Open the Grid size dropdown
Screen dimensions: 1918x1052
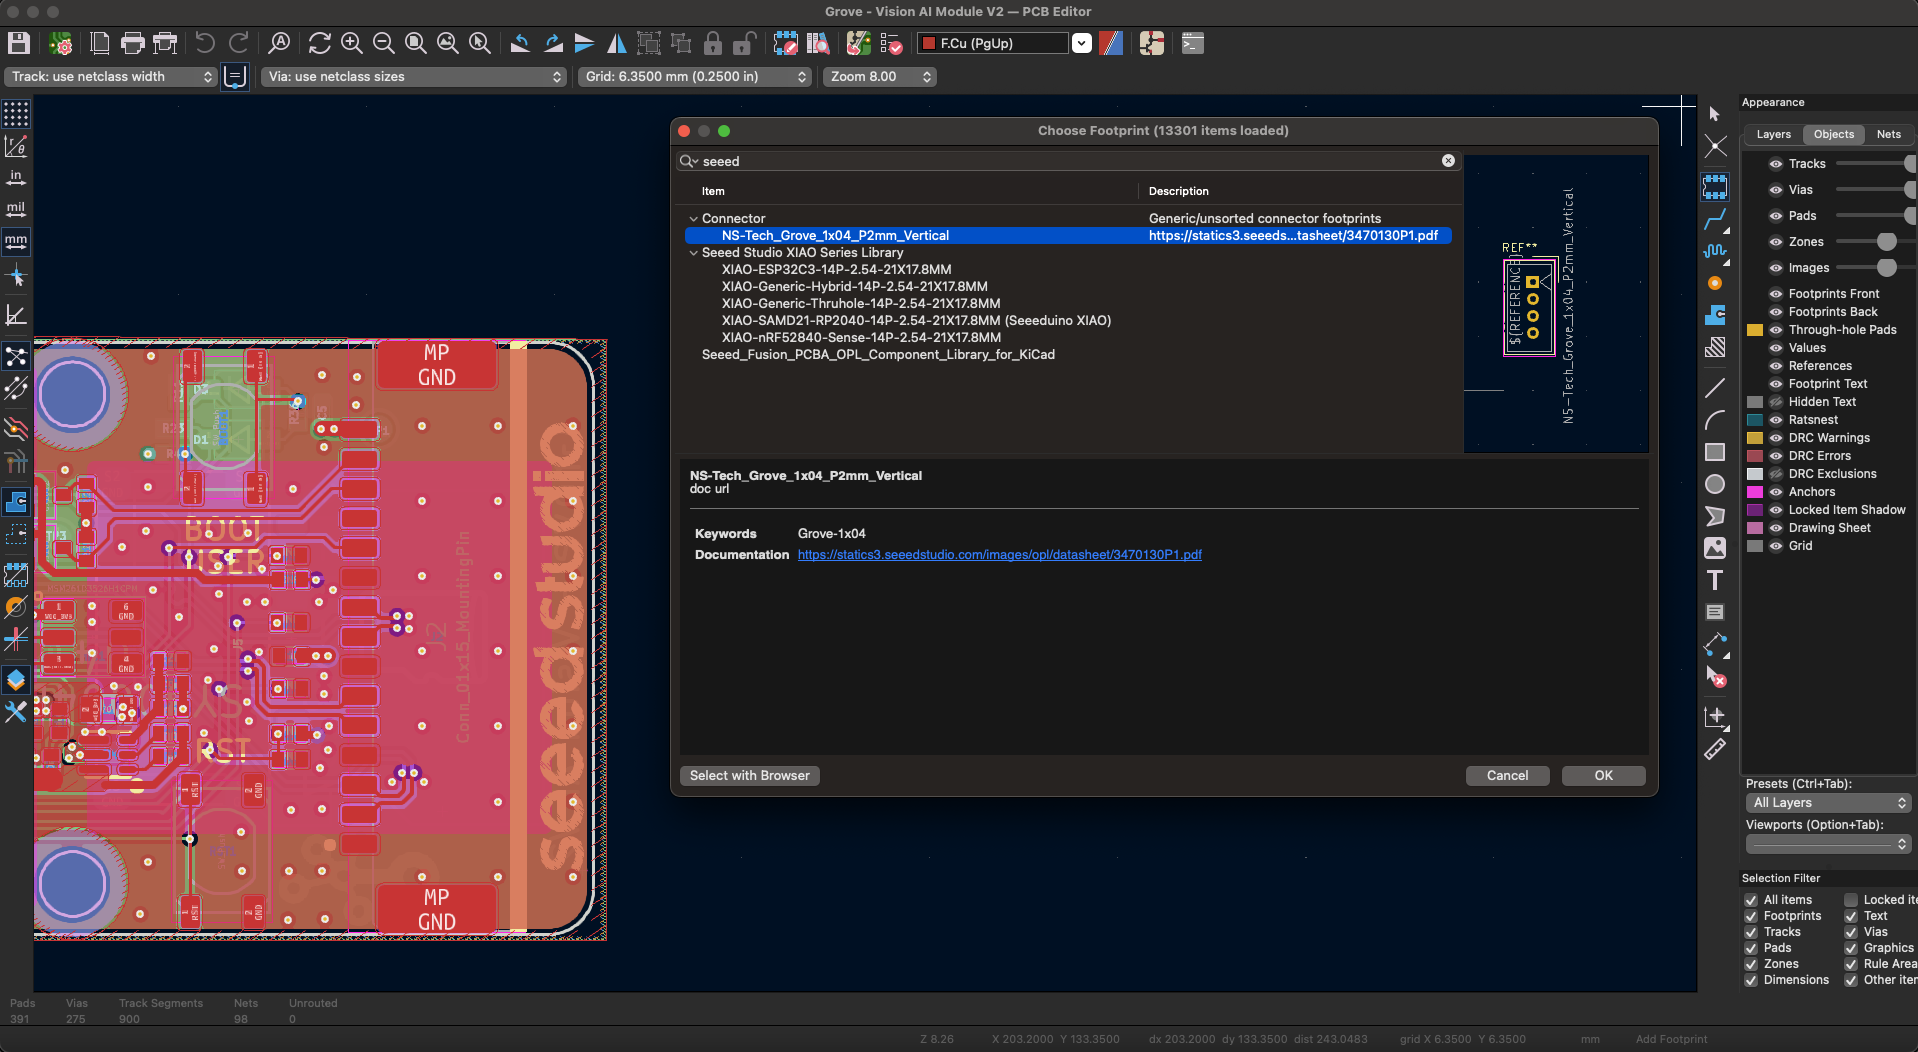[x=695, y=77]
